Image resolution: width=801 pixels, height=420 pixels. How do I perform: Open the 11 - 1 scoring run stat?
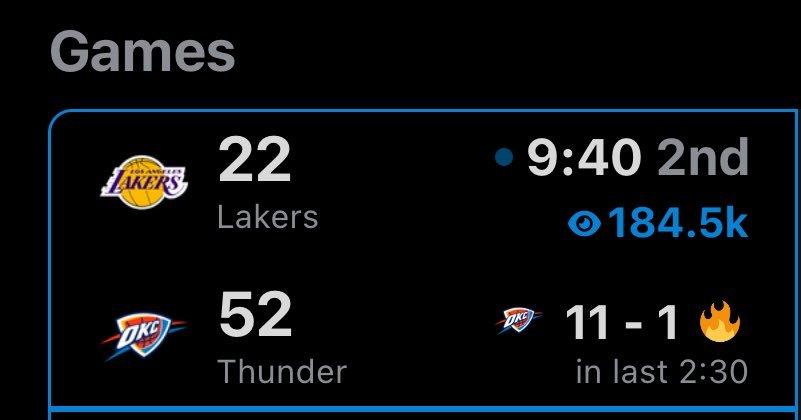(x=622, y=322)
